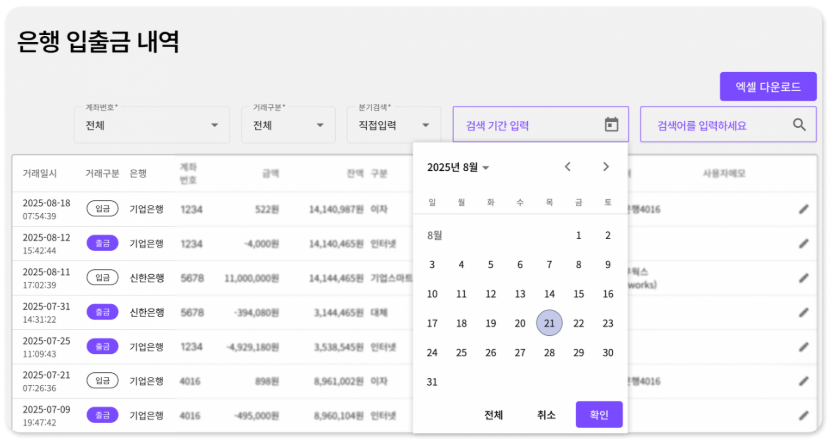This screenshot has height=440, width=837.
Task: Select day 23 in calendar
Action: click(x=608, y=323)
